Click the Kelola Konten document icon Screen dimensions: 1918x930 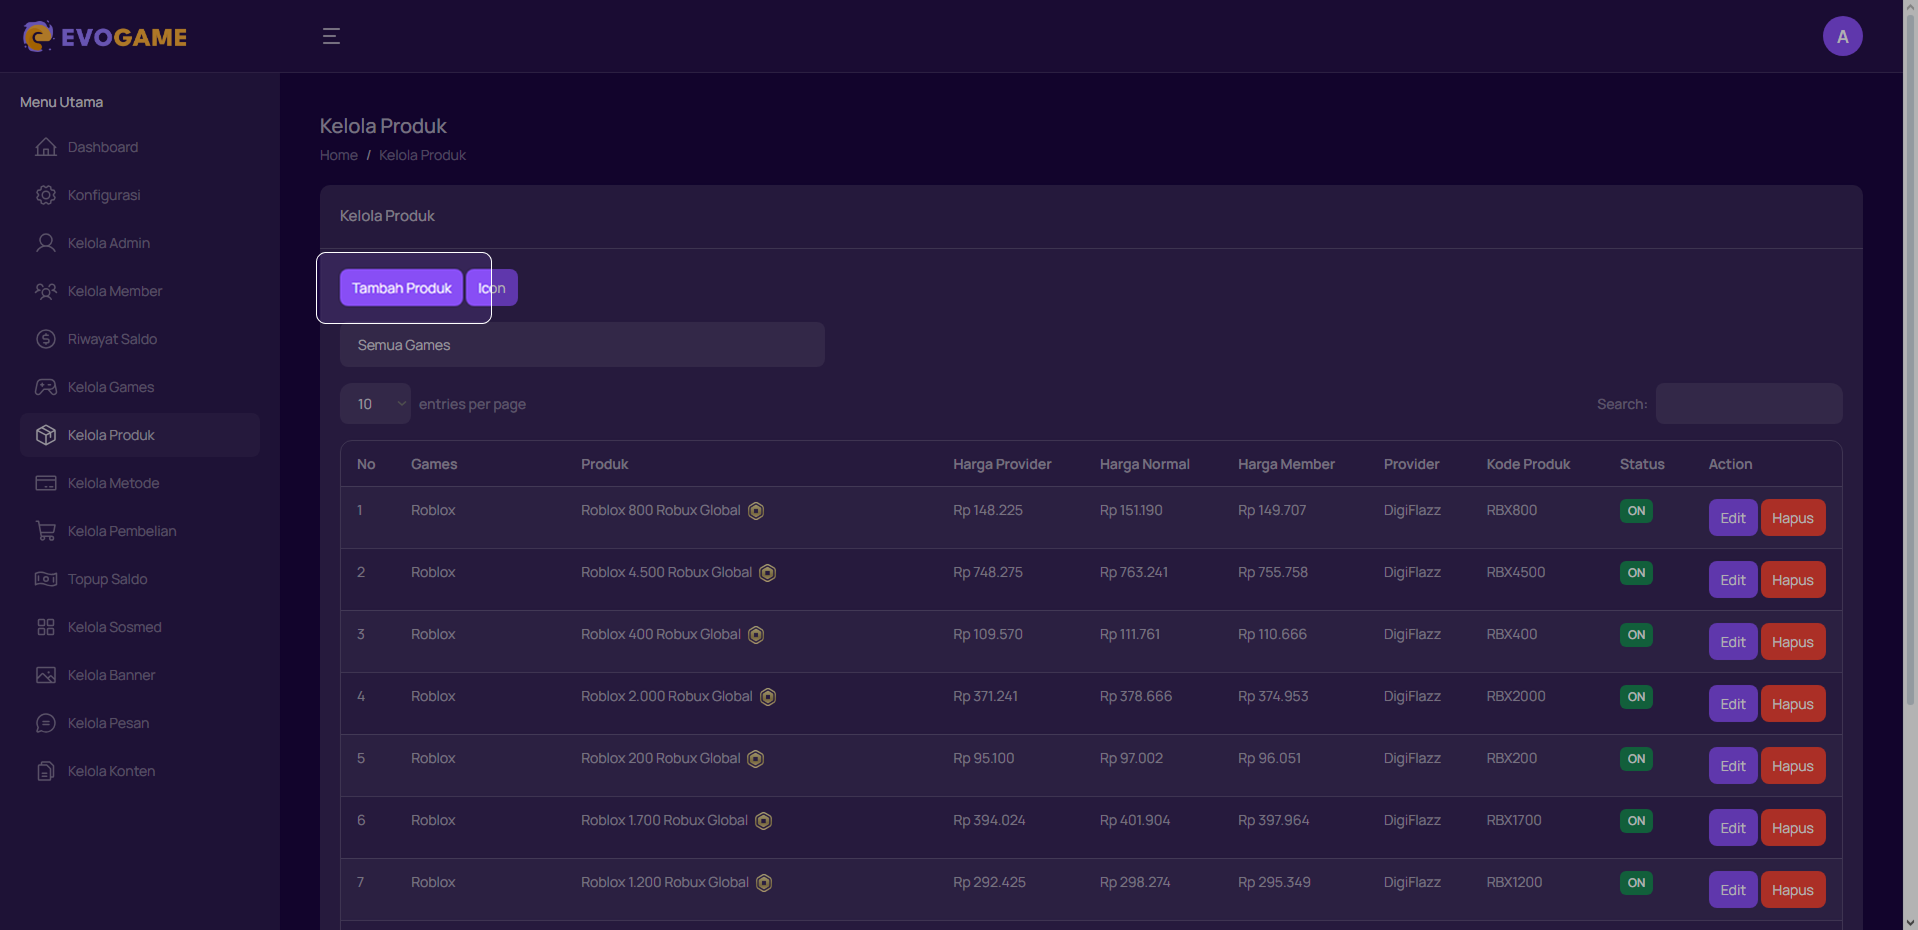coord(46,771)
